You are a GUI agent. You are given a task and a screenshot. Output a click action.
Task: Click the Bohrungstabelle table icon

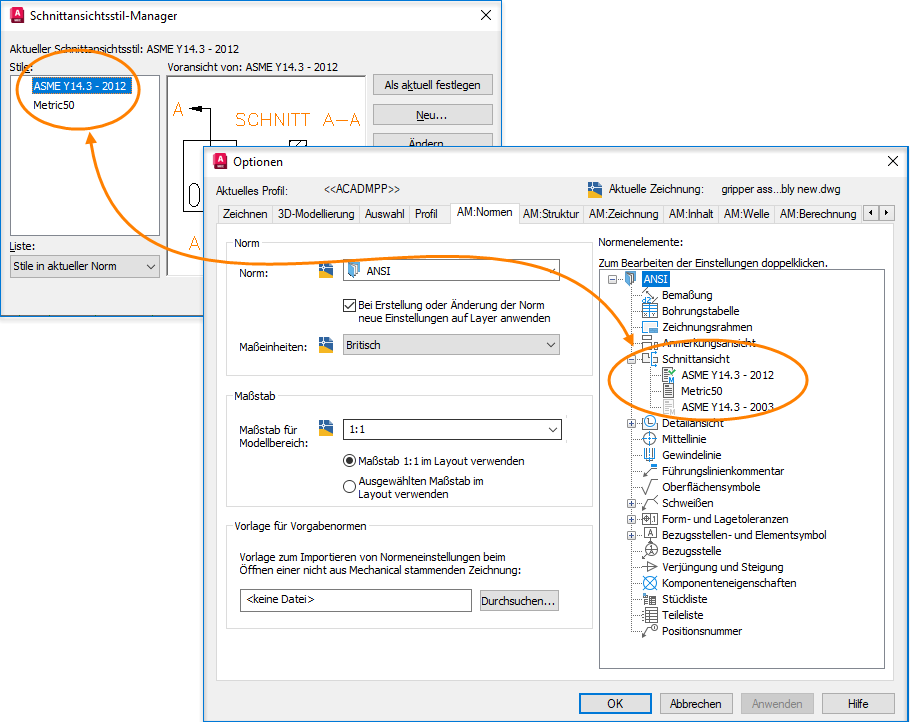tap(649, 311)
